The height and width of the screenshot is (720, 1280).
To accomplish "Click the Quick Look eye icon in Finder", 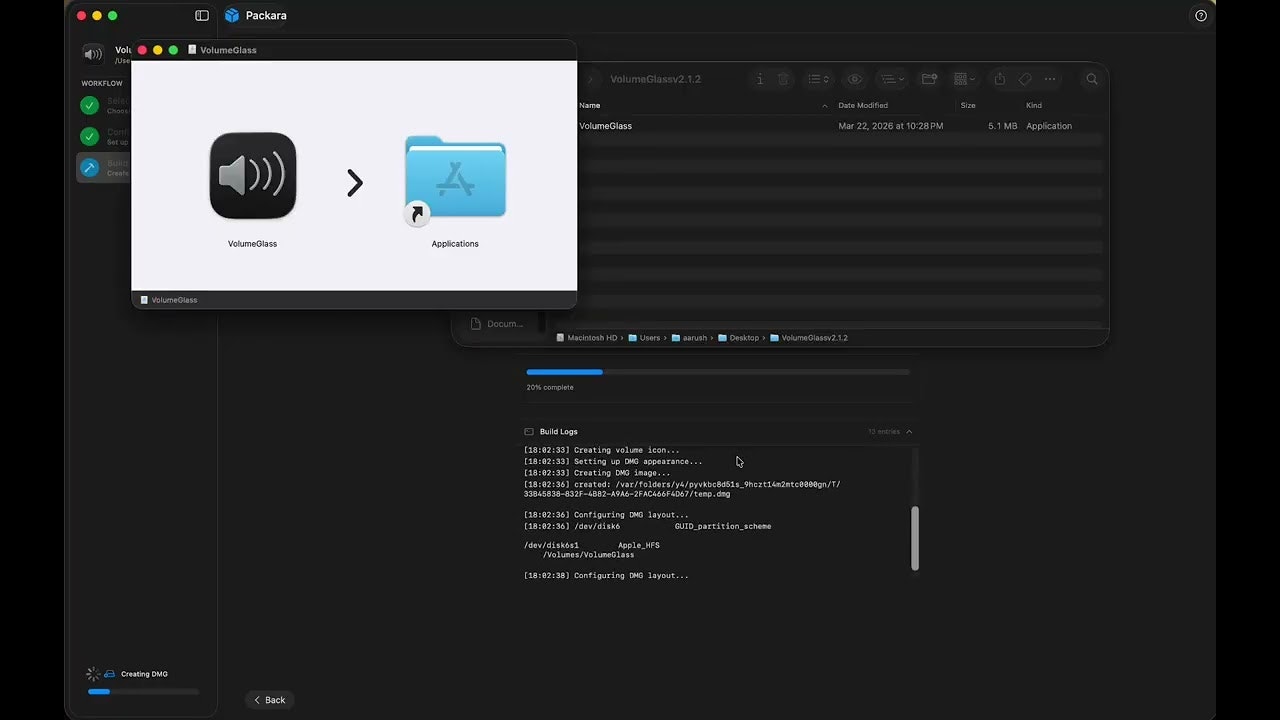I will [854, 79].
